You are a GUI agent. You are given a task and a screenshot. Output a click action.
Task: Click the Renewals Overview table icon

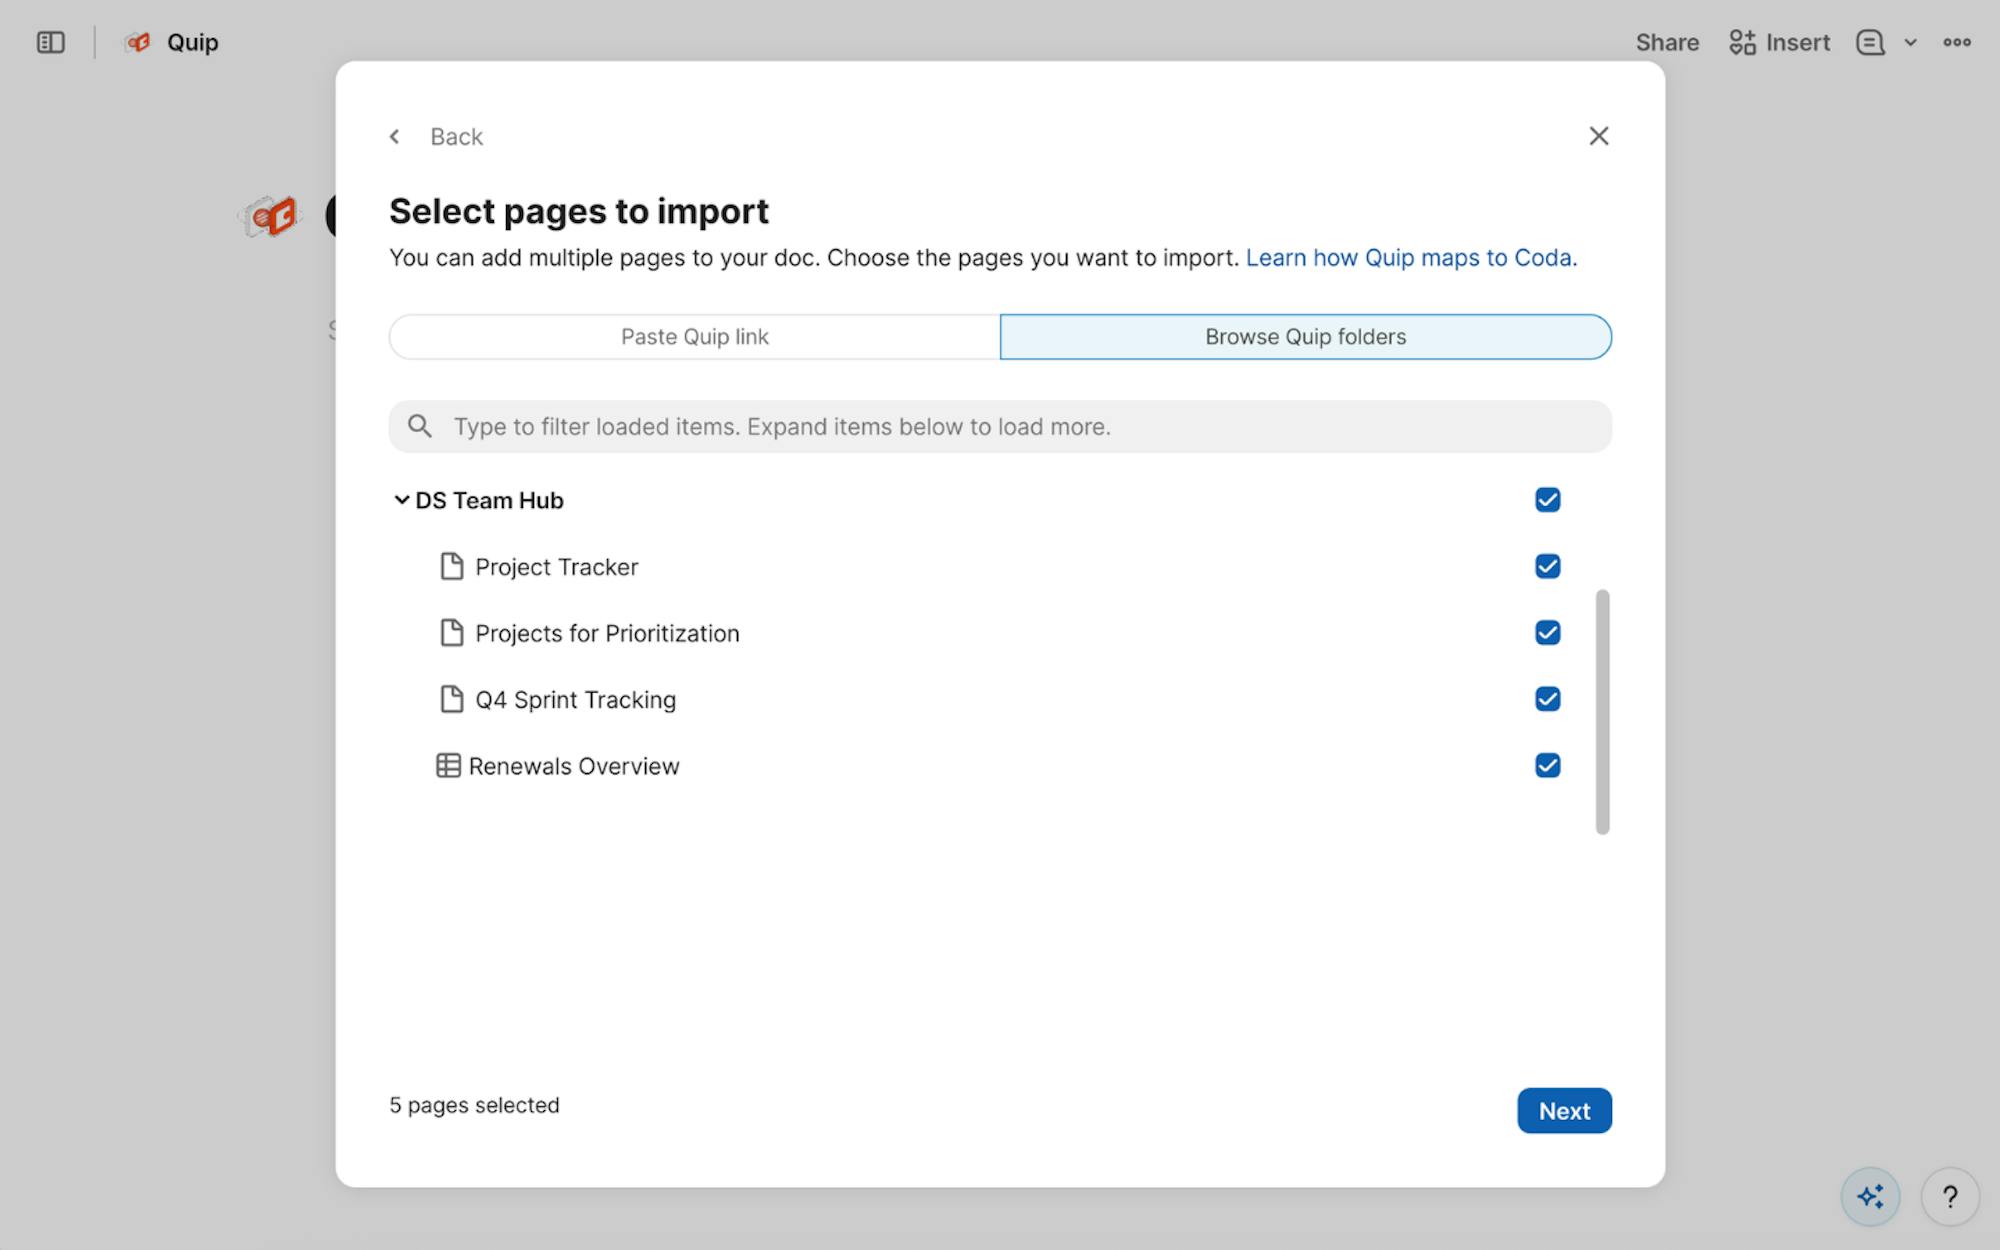[x=448, y=766]
